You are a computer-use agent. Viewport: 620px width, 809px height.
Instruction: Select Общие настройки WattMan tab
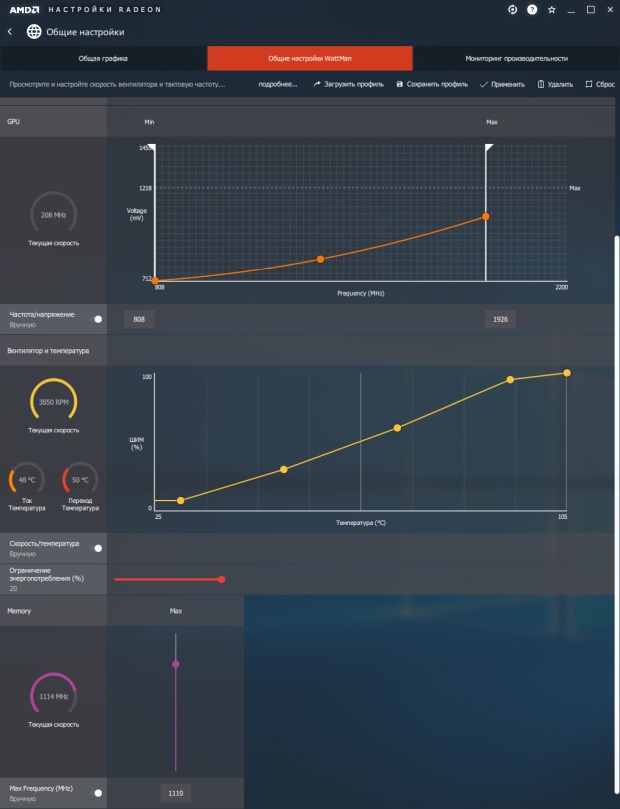tap(310, 58)
